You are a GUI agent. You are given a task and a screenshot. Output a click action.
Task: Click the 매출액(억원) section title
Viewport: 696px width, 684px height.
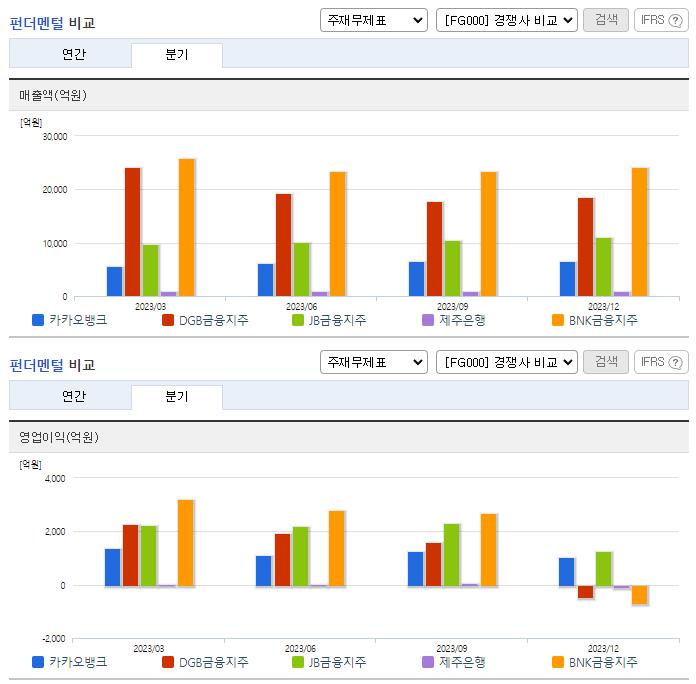click(53, 95)
